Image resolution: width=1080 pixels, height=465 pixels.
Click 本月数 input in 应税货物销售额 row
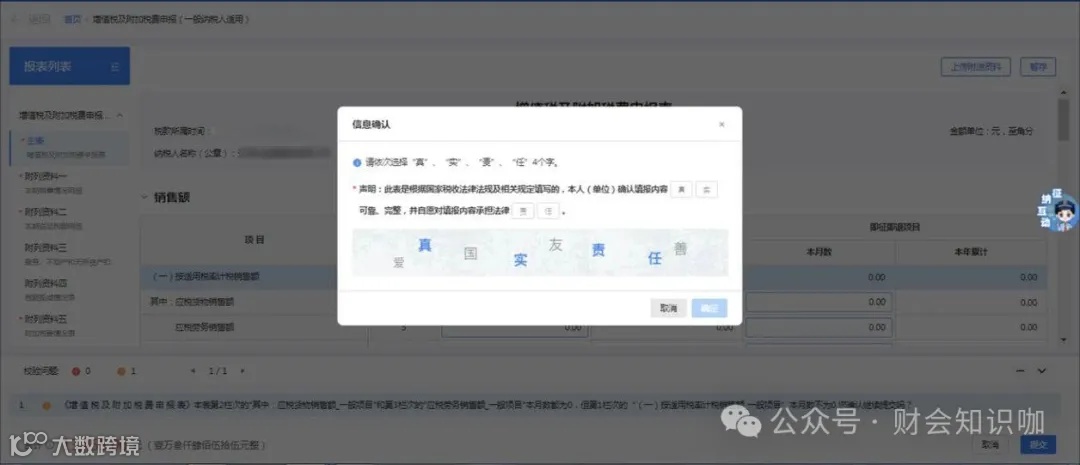tap(819, 302)
